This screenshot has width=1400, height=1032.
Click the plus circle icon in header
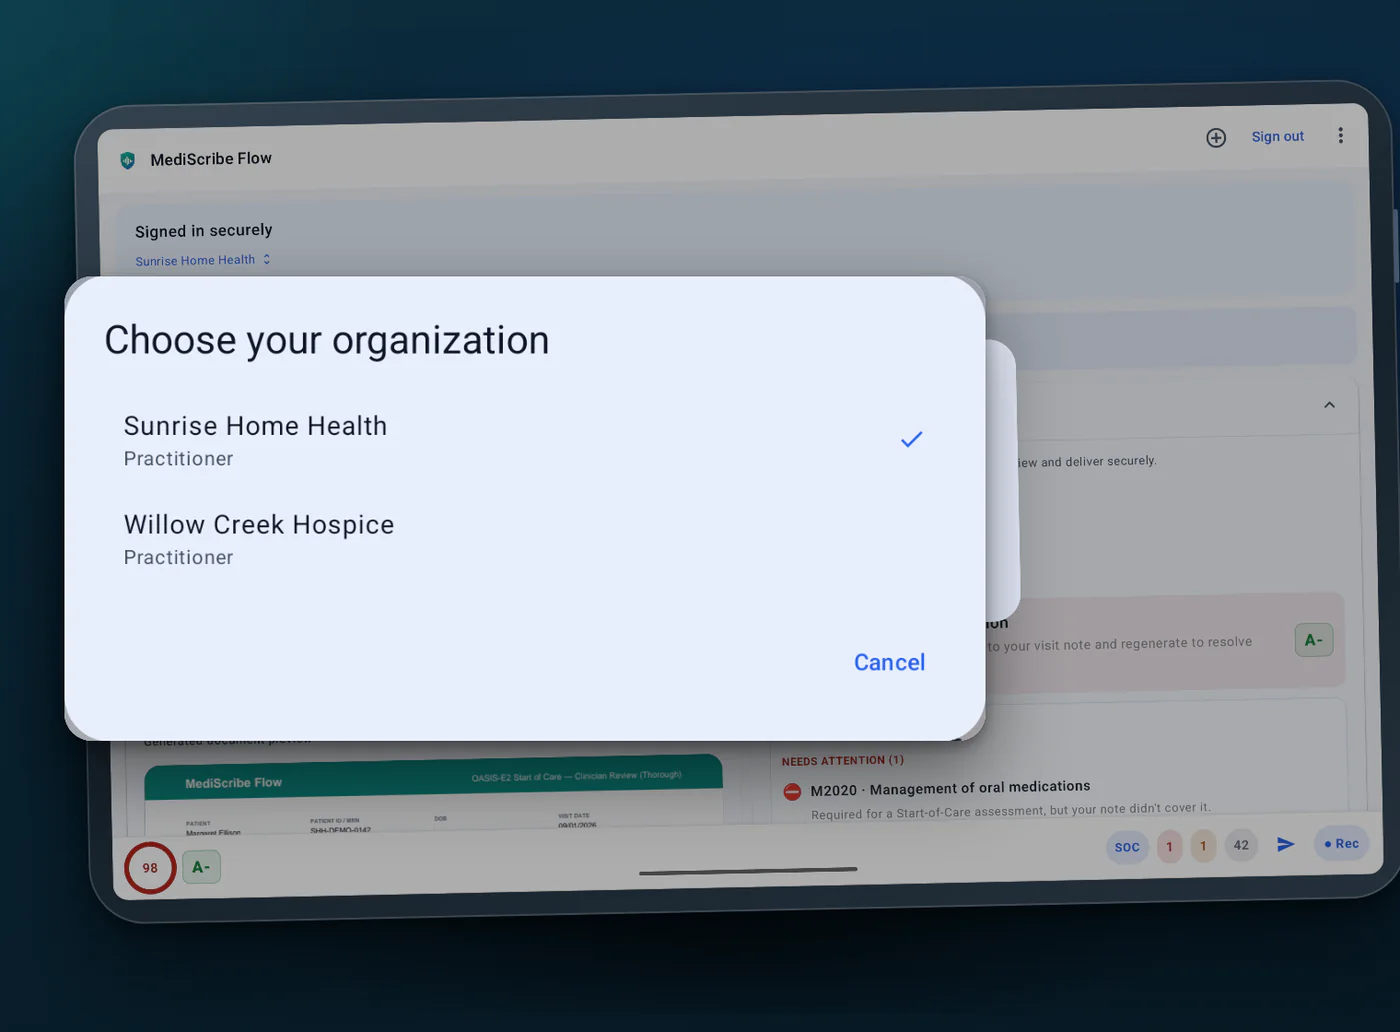click(x=1216, y=138)
